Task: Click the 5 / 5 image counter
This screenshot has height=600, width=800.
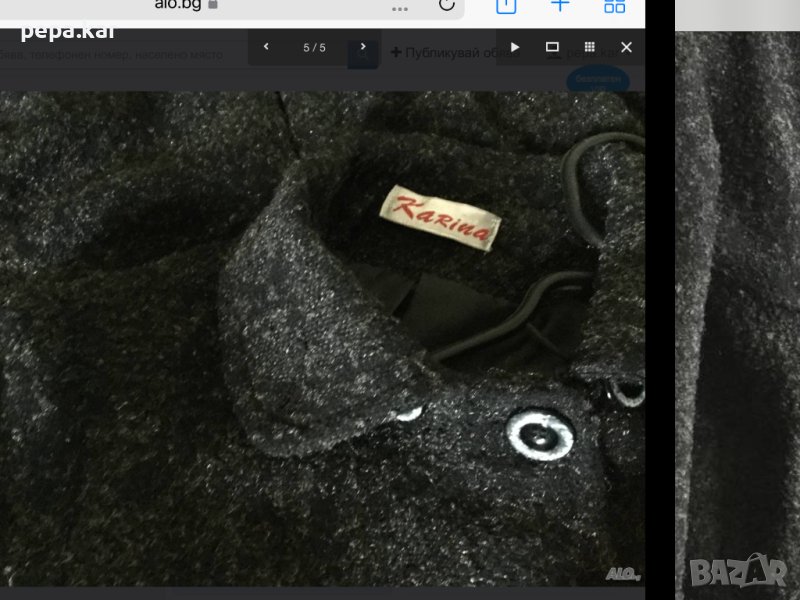Action: click(314, 47)
